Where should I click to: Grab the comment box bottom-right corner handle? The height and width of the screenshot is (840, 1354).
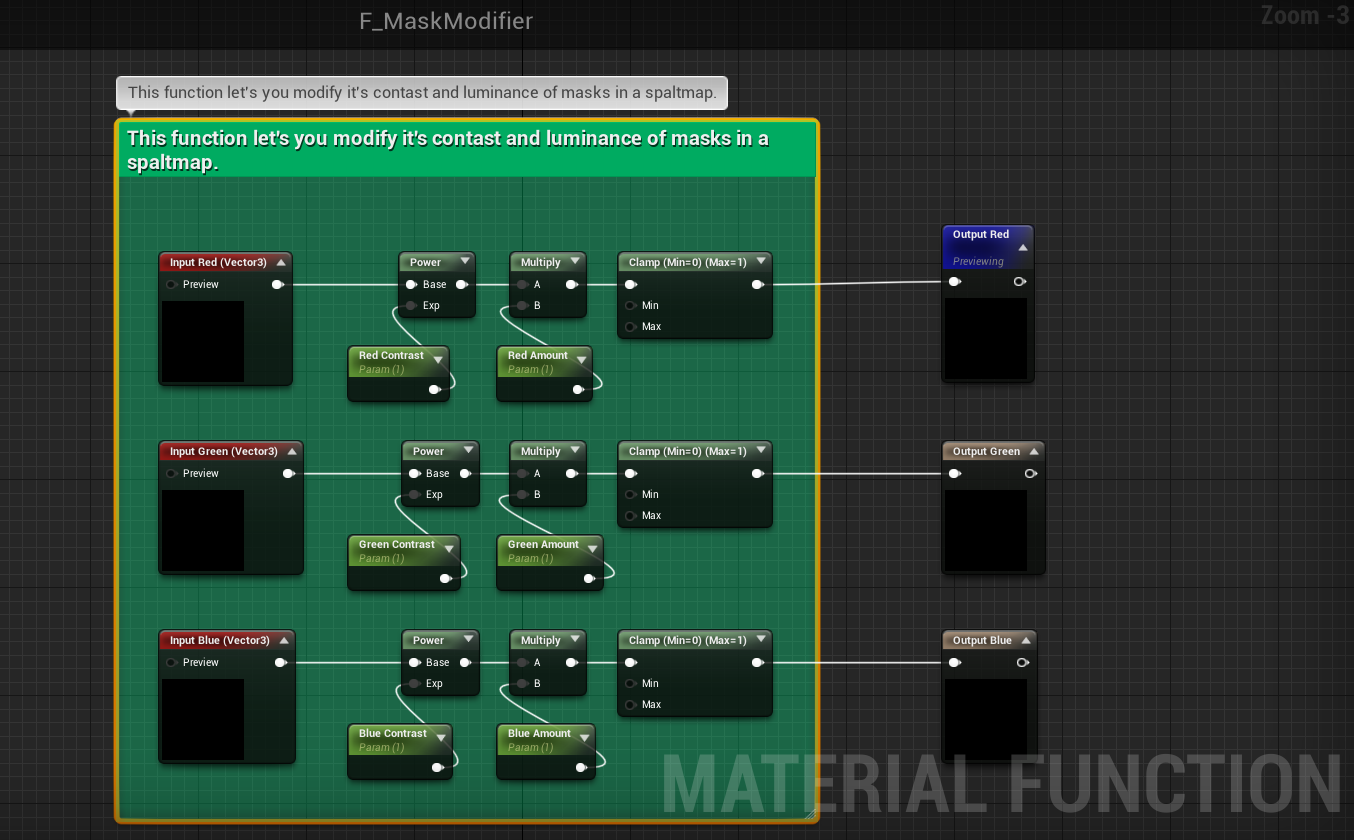click(x=809, y=813)
